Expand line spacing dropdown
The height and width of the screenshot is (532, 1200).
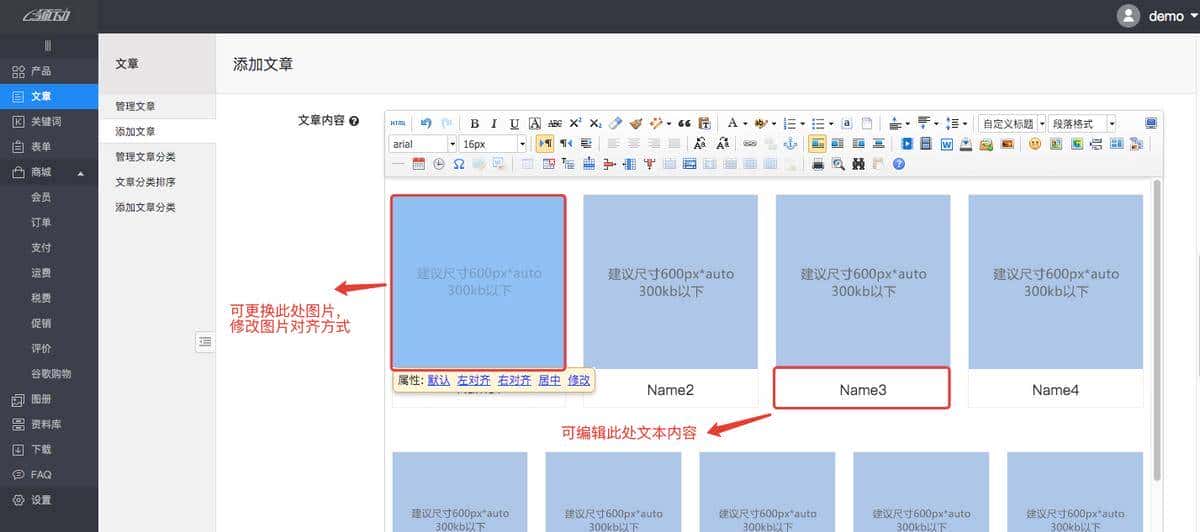point(965,123)
